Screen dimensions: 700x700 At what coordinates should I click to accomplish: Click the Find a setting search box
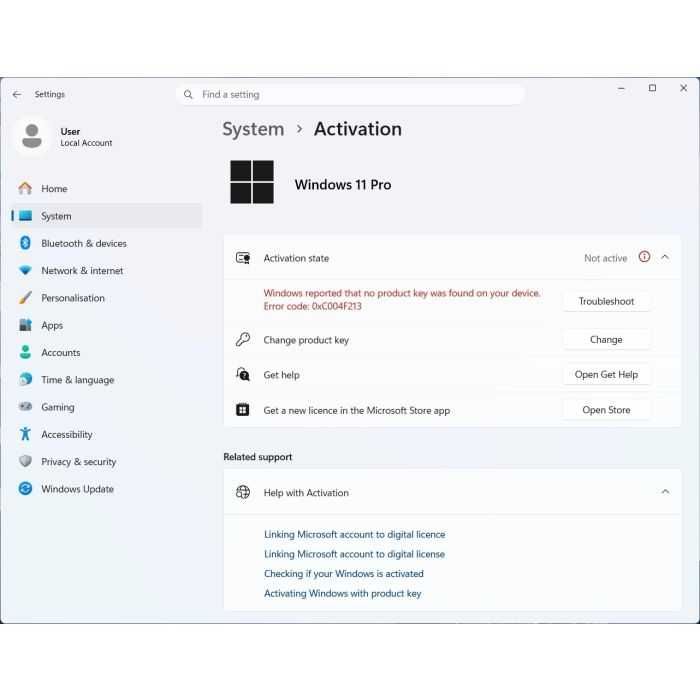[x=350, y=95]
